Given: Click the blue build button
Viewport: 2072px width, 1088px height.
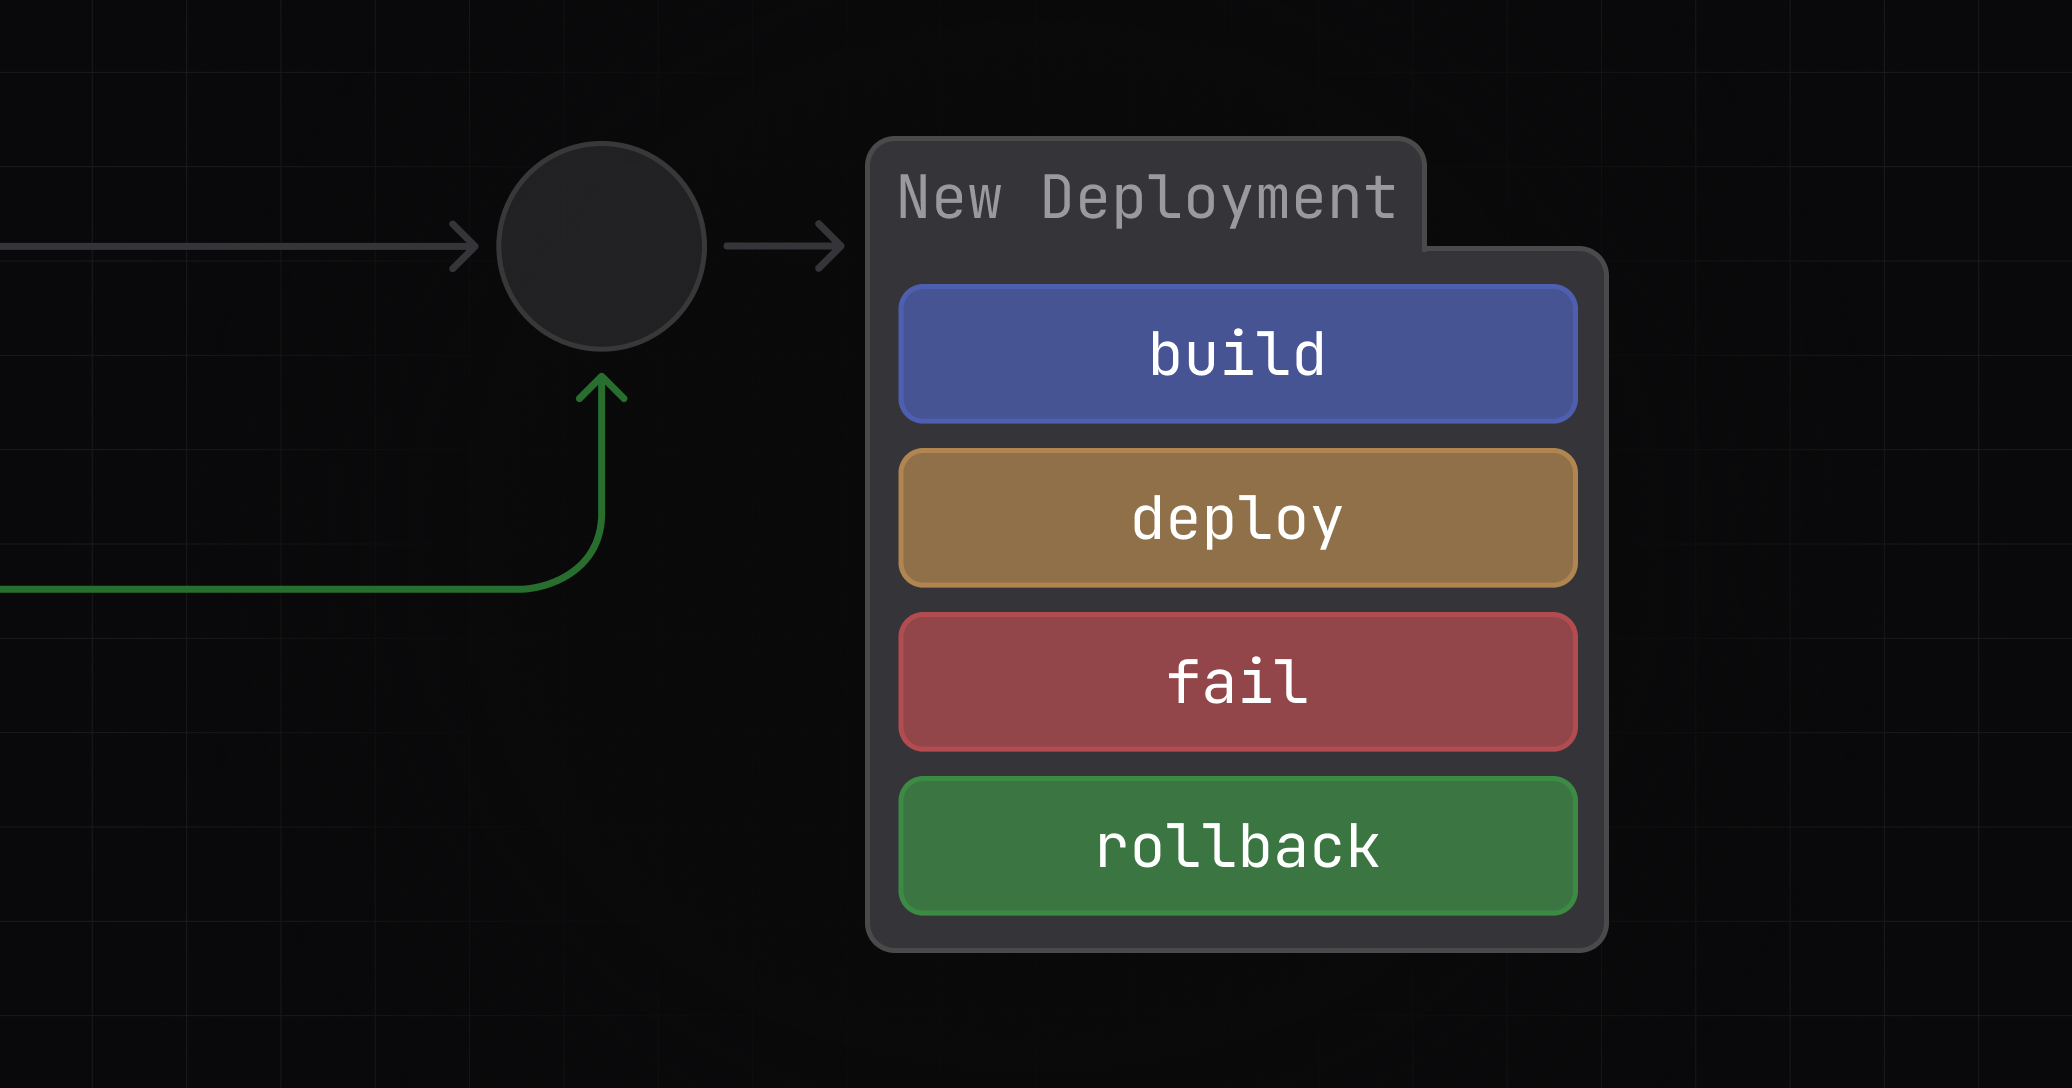Looking at the screenshot, I should coord(1238,354).
